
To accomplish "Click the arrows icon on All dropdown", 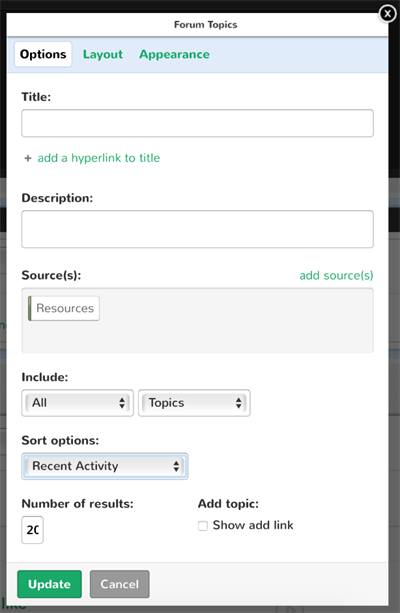I will (122, 403).
